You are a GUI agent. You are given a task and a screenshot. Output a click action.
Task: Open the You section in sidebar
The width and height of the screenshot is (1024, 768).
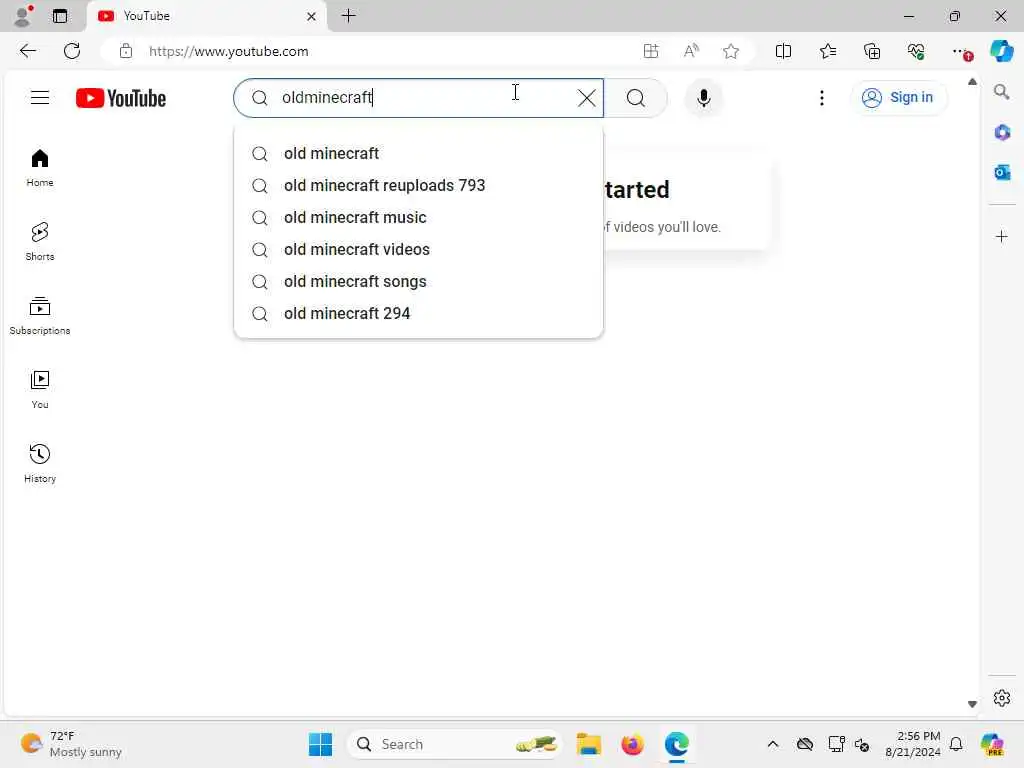click(40, 390)
